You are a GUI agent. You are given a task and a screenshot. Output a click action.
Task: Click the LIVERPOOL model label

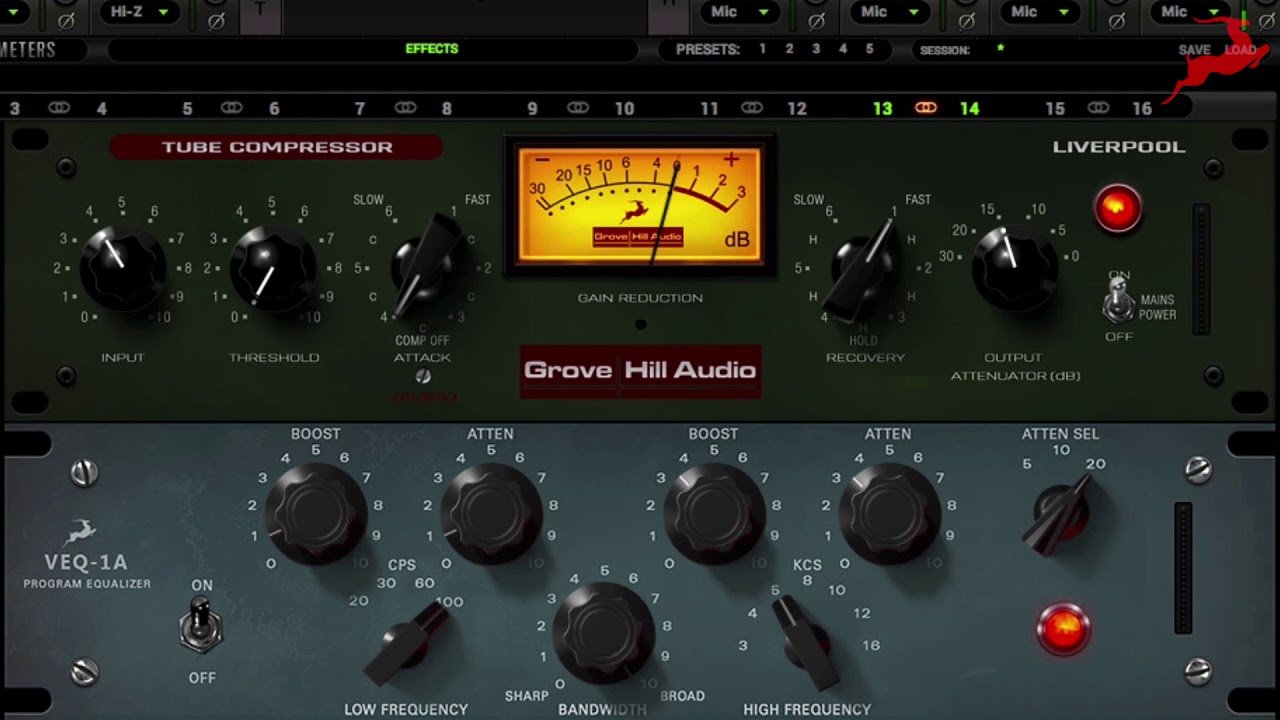[1119, 147]
